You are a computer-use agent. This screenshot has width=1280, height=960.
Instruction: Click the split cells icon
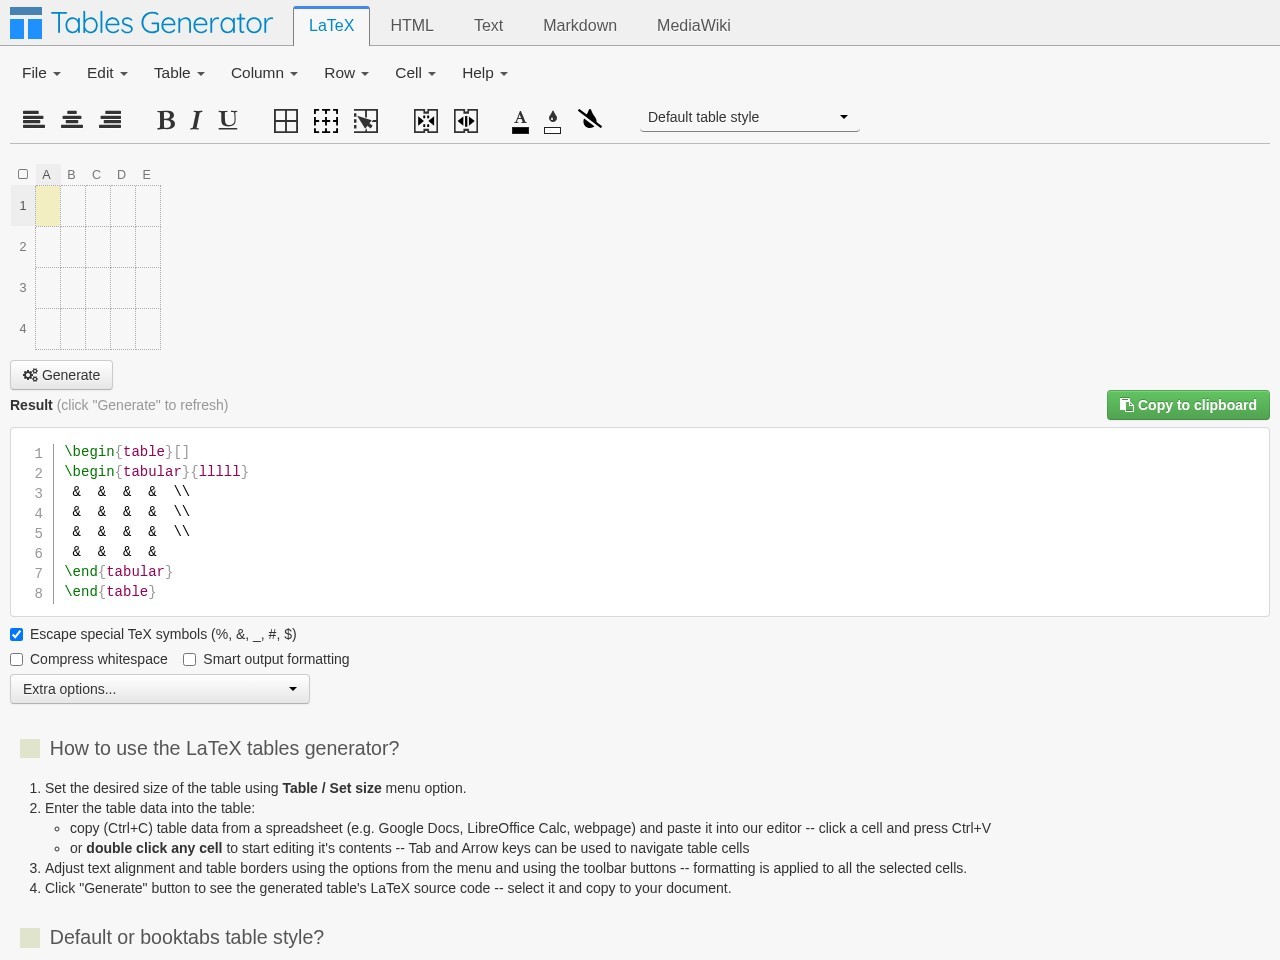[466, 121]
